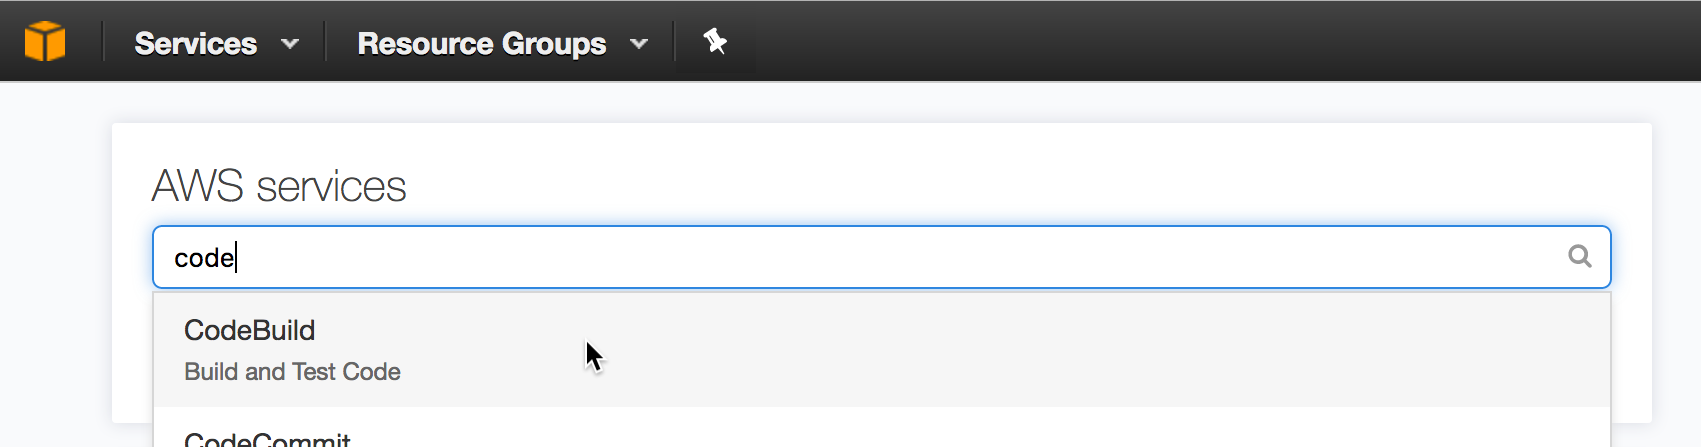Focus the AWS services search box

click(881, 257)
